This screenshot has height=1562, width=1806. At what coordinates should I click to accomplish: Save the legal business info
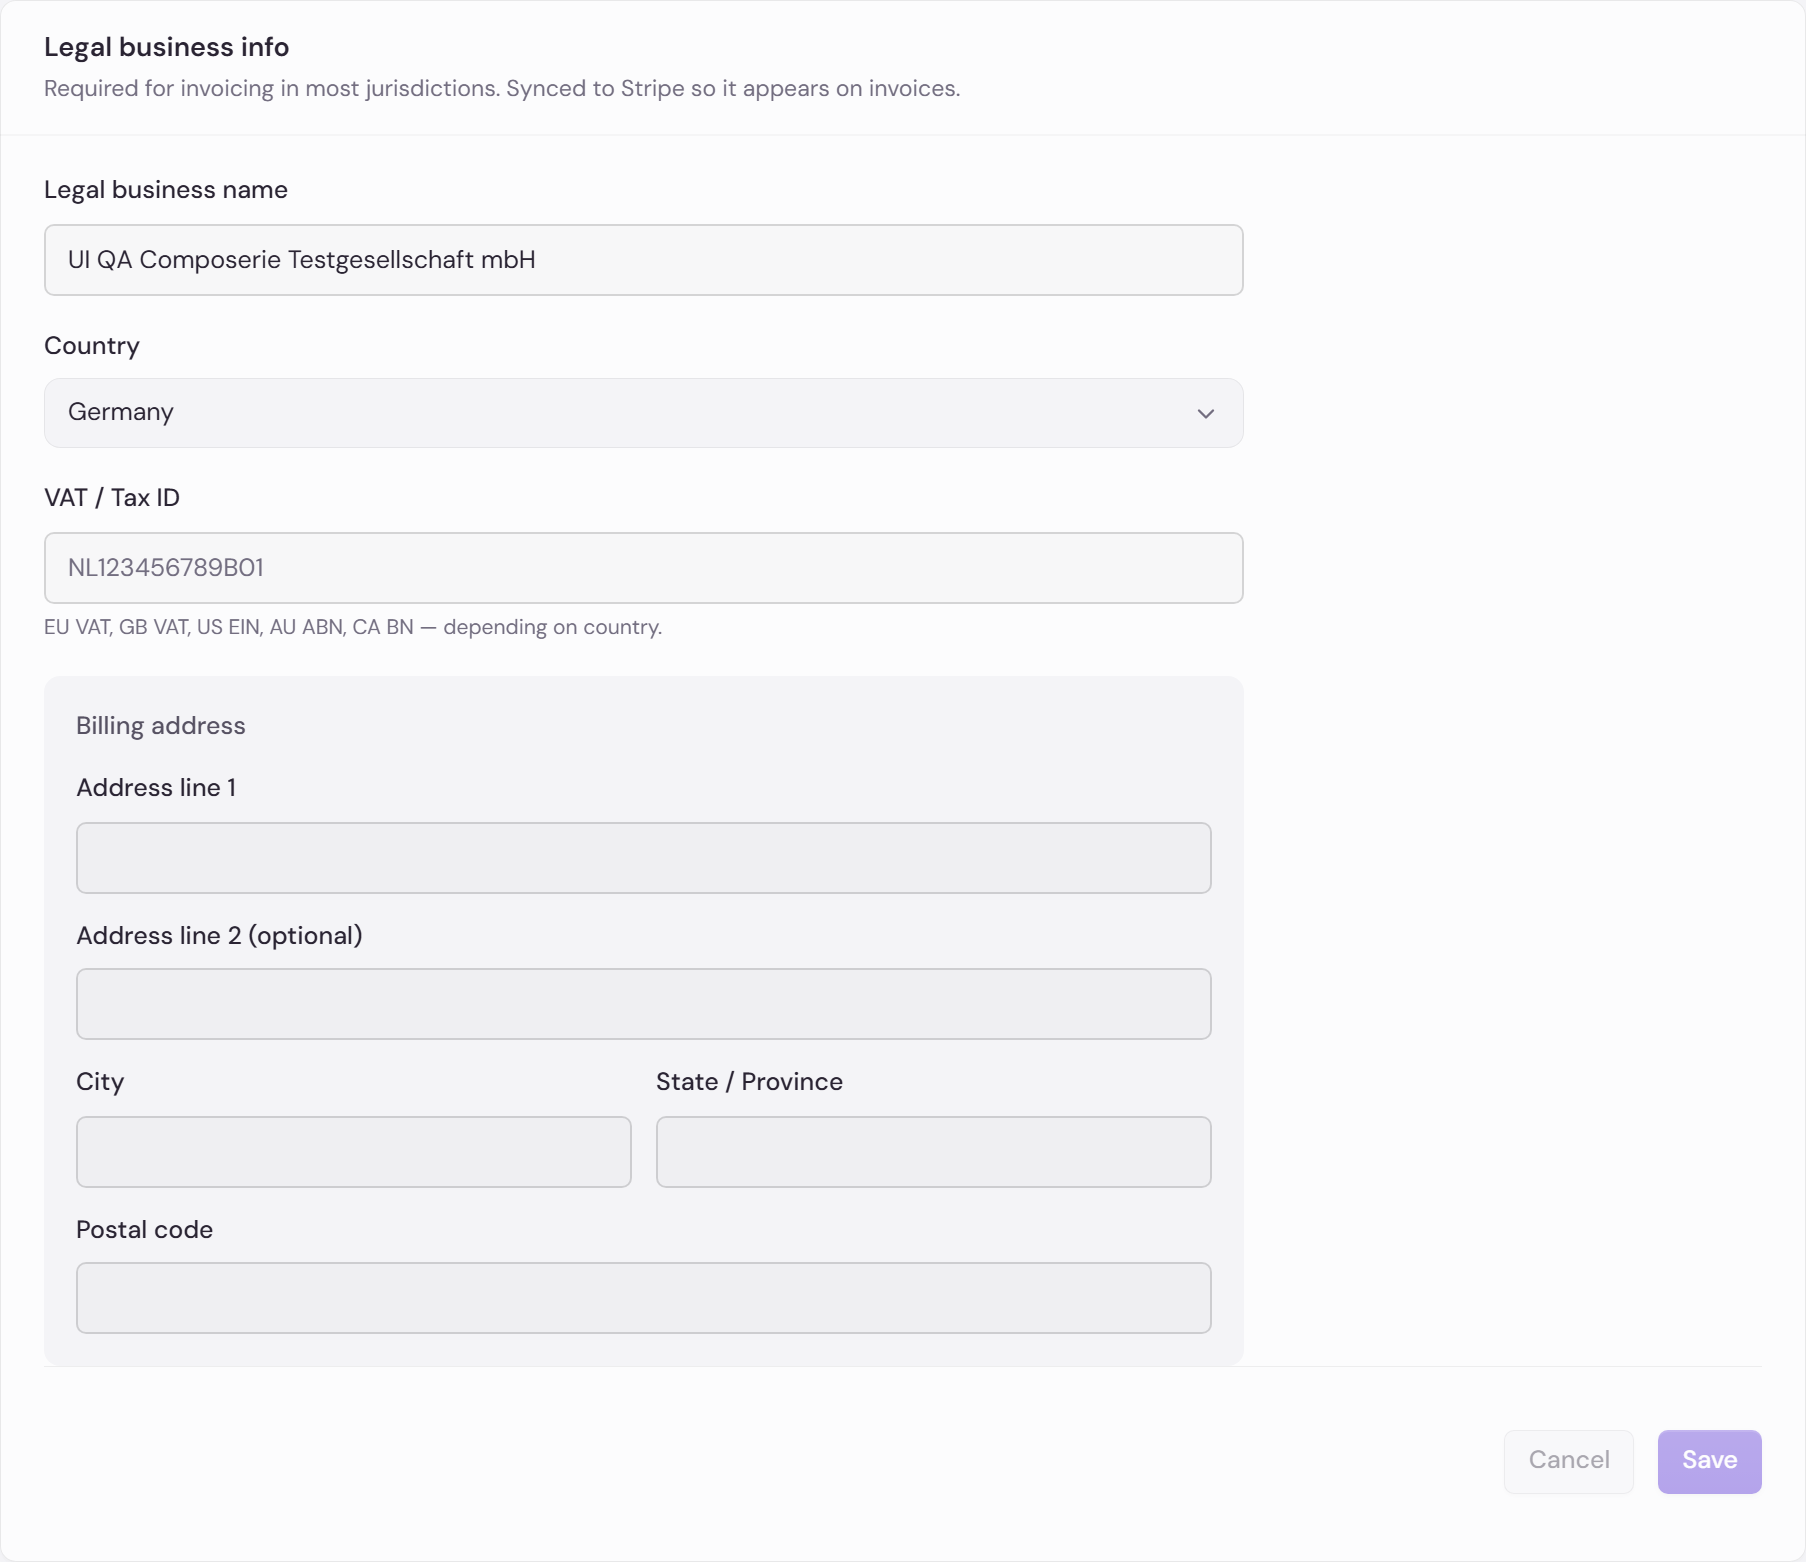pos(1709,1461)
